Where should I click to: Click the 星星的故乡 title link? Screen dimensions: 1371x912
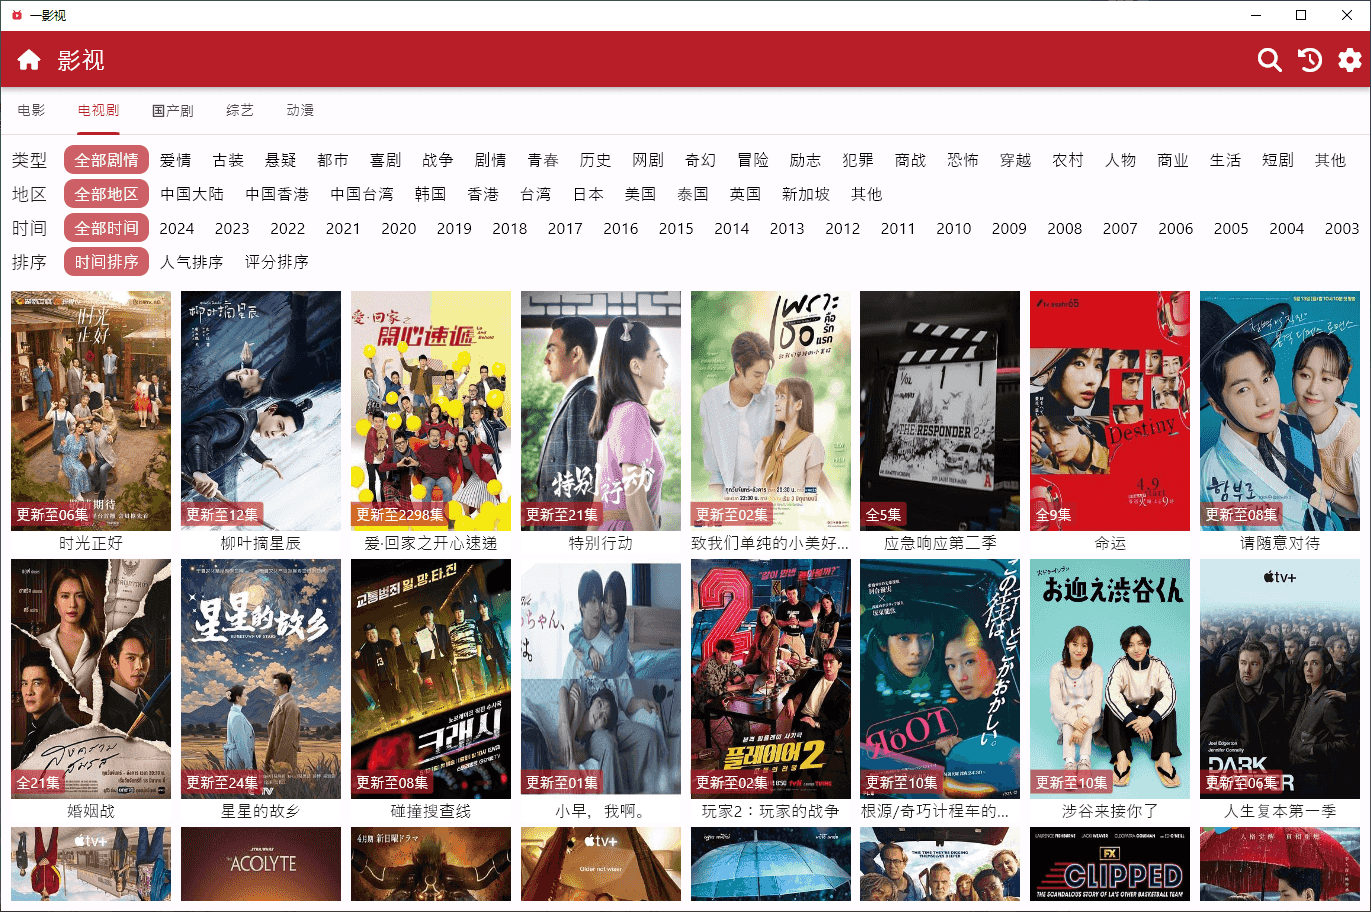tap(261, 811)
